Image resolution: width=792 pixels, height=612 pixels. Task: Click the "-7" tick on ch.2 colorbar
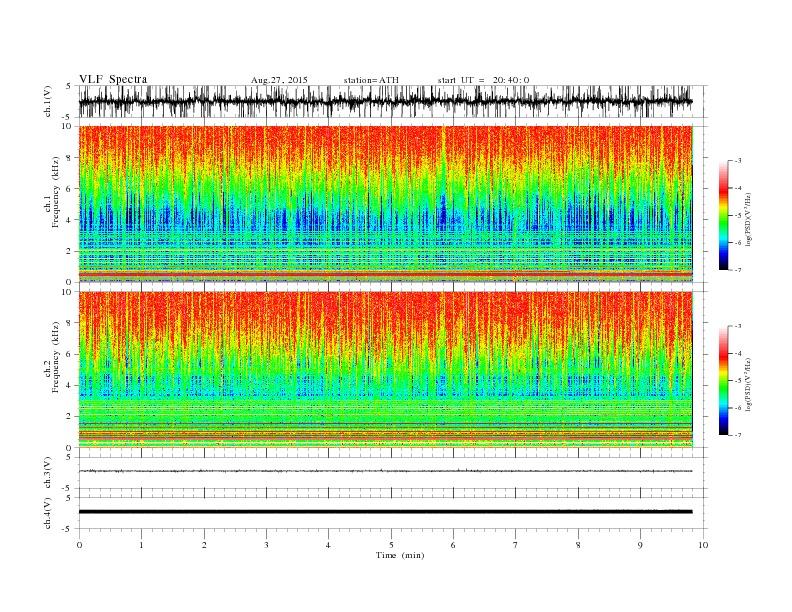pyautogui.click(x=738, y=435)
